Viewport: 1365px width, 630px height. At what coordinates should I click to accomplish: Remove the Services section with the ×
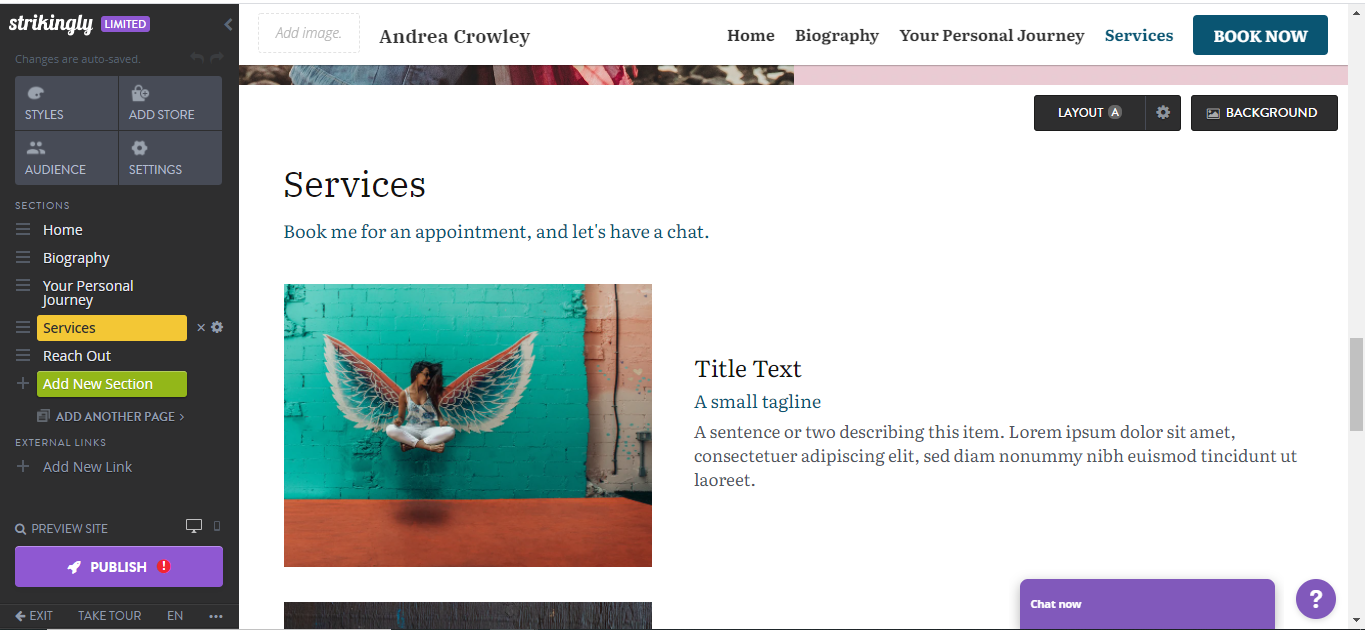(x=200, y=327)
